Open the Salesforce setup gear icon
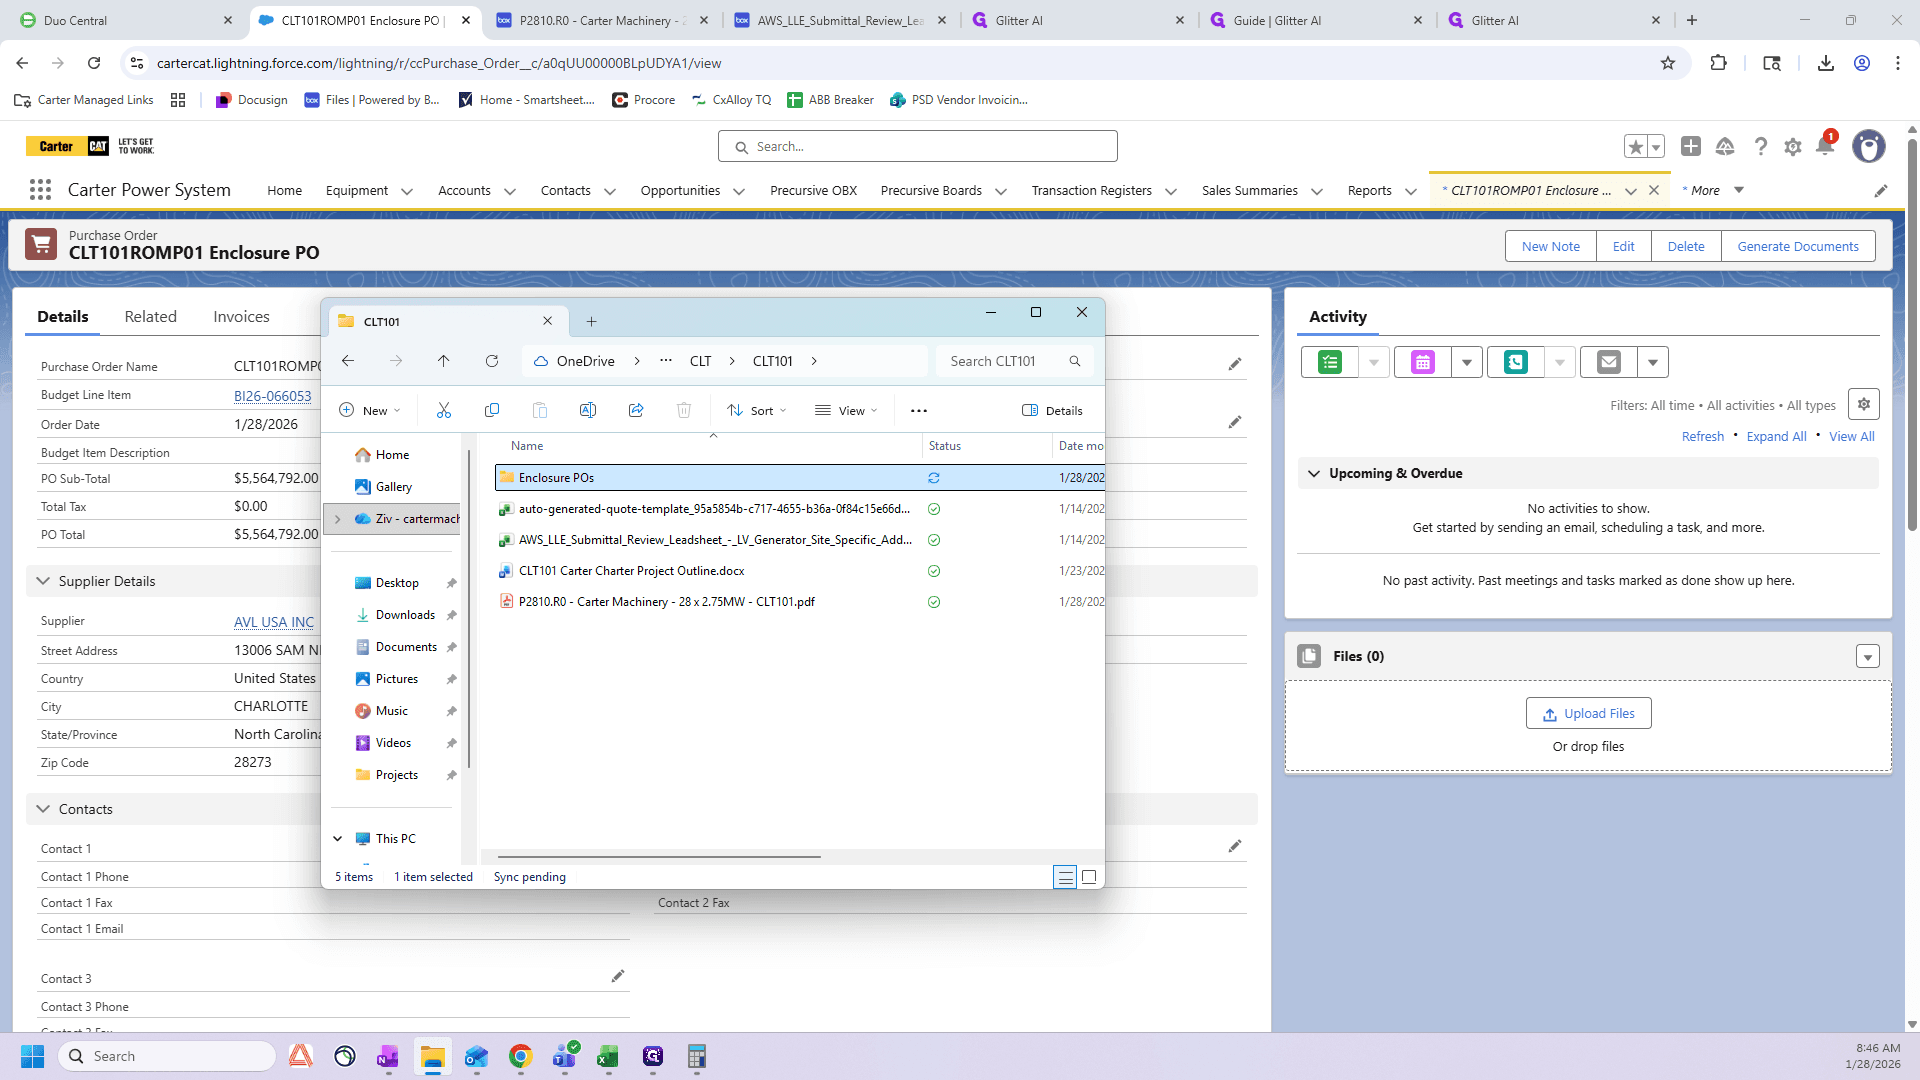1920x1080 pixels. (x=1793, y=147)
